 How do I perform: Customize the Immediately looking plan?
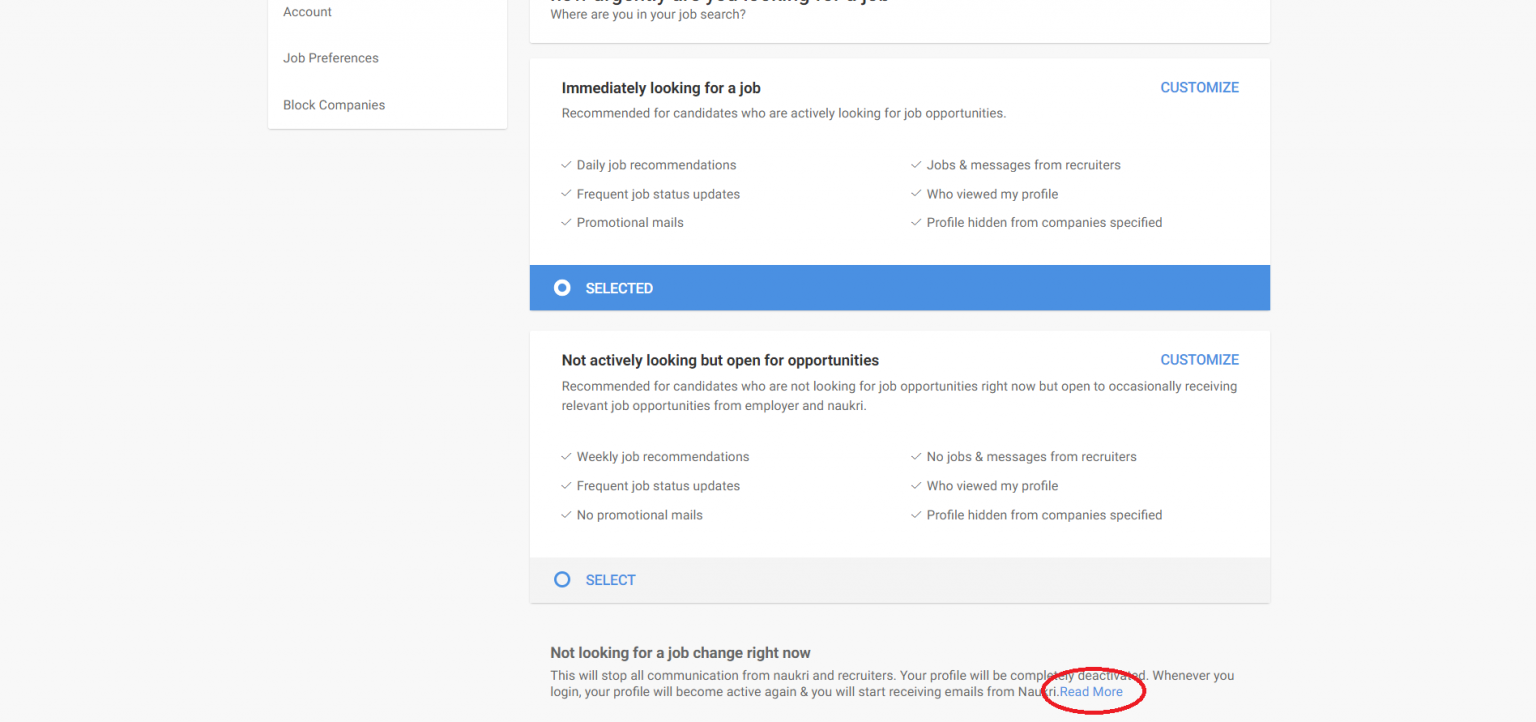click(x=1199, y=87)
